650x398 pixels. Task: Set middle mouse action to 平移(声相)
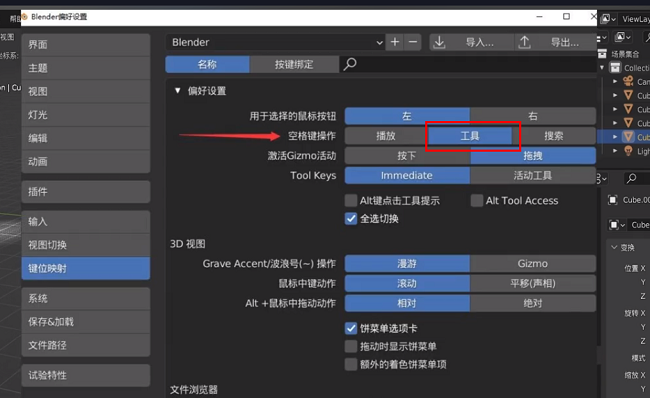(x=533, y=284)
